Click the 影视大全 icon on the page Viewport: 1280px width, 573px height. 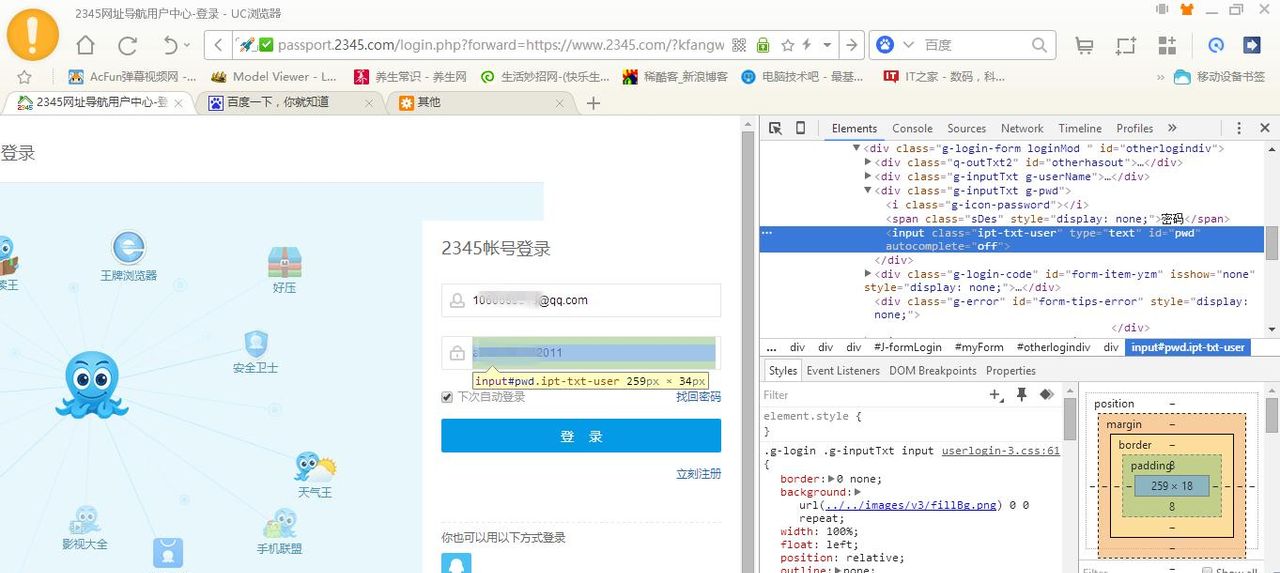(x=85, y=520)
